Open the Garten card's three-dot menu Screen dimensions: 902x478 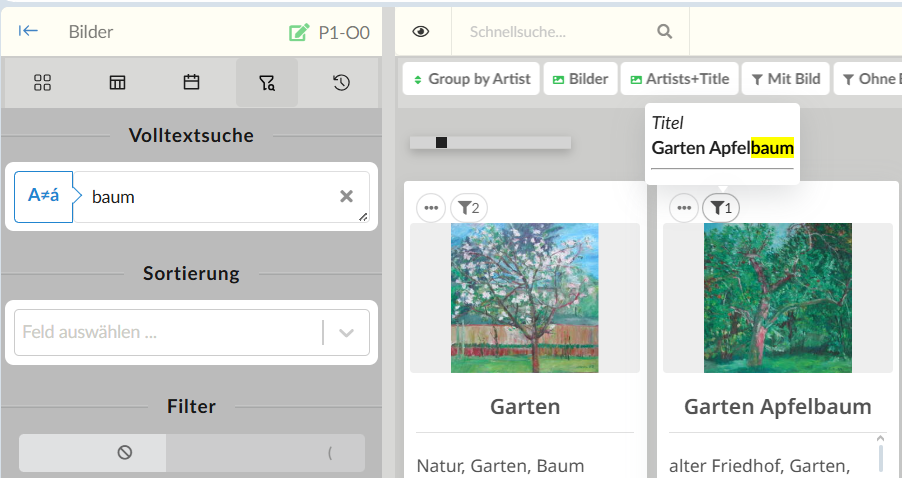pyautogui.click(x=431, y=208)
